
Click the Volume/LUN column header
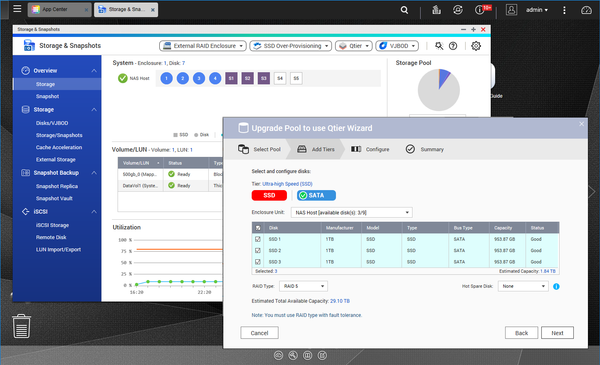[140, 163]
